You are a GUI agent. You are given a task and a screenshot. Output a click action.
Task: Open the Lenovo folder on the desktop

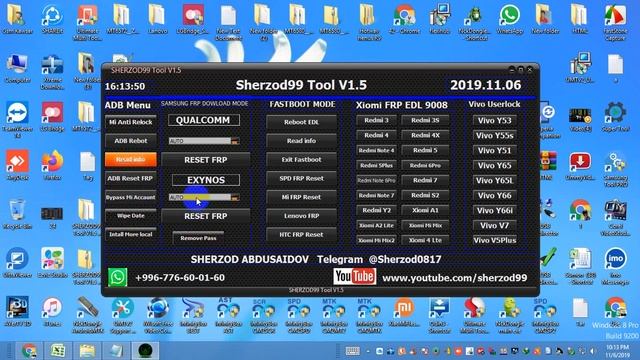(158, 19)
